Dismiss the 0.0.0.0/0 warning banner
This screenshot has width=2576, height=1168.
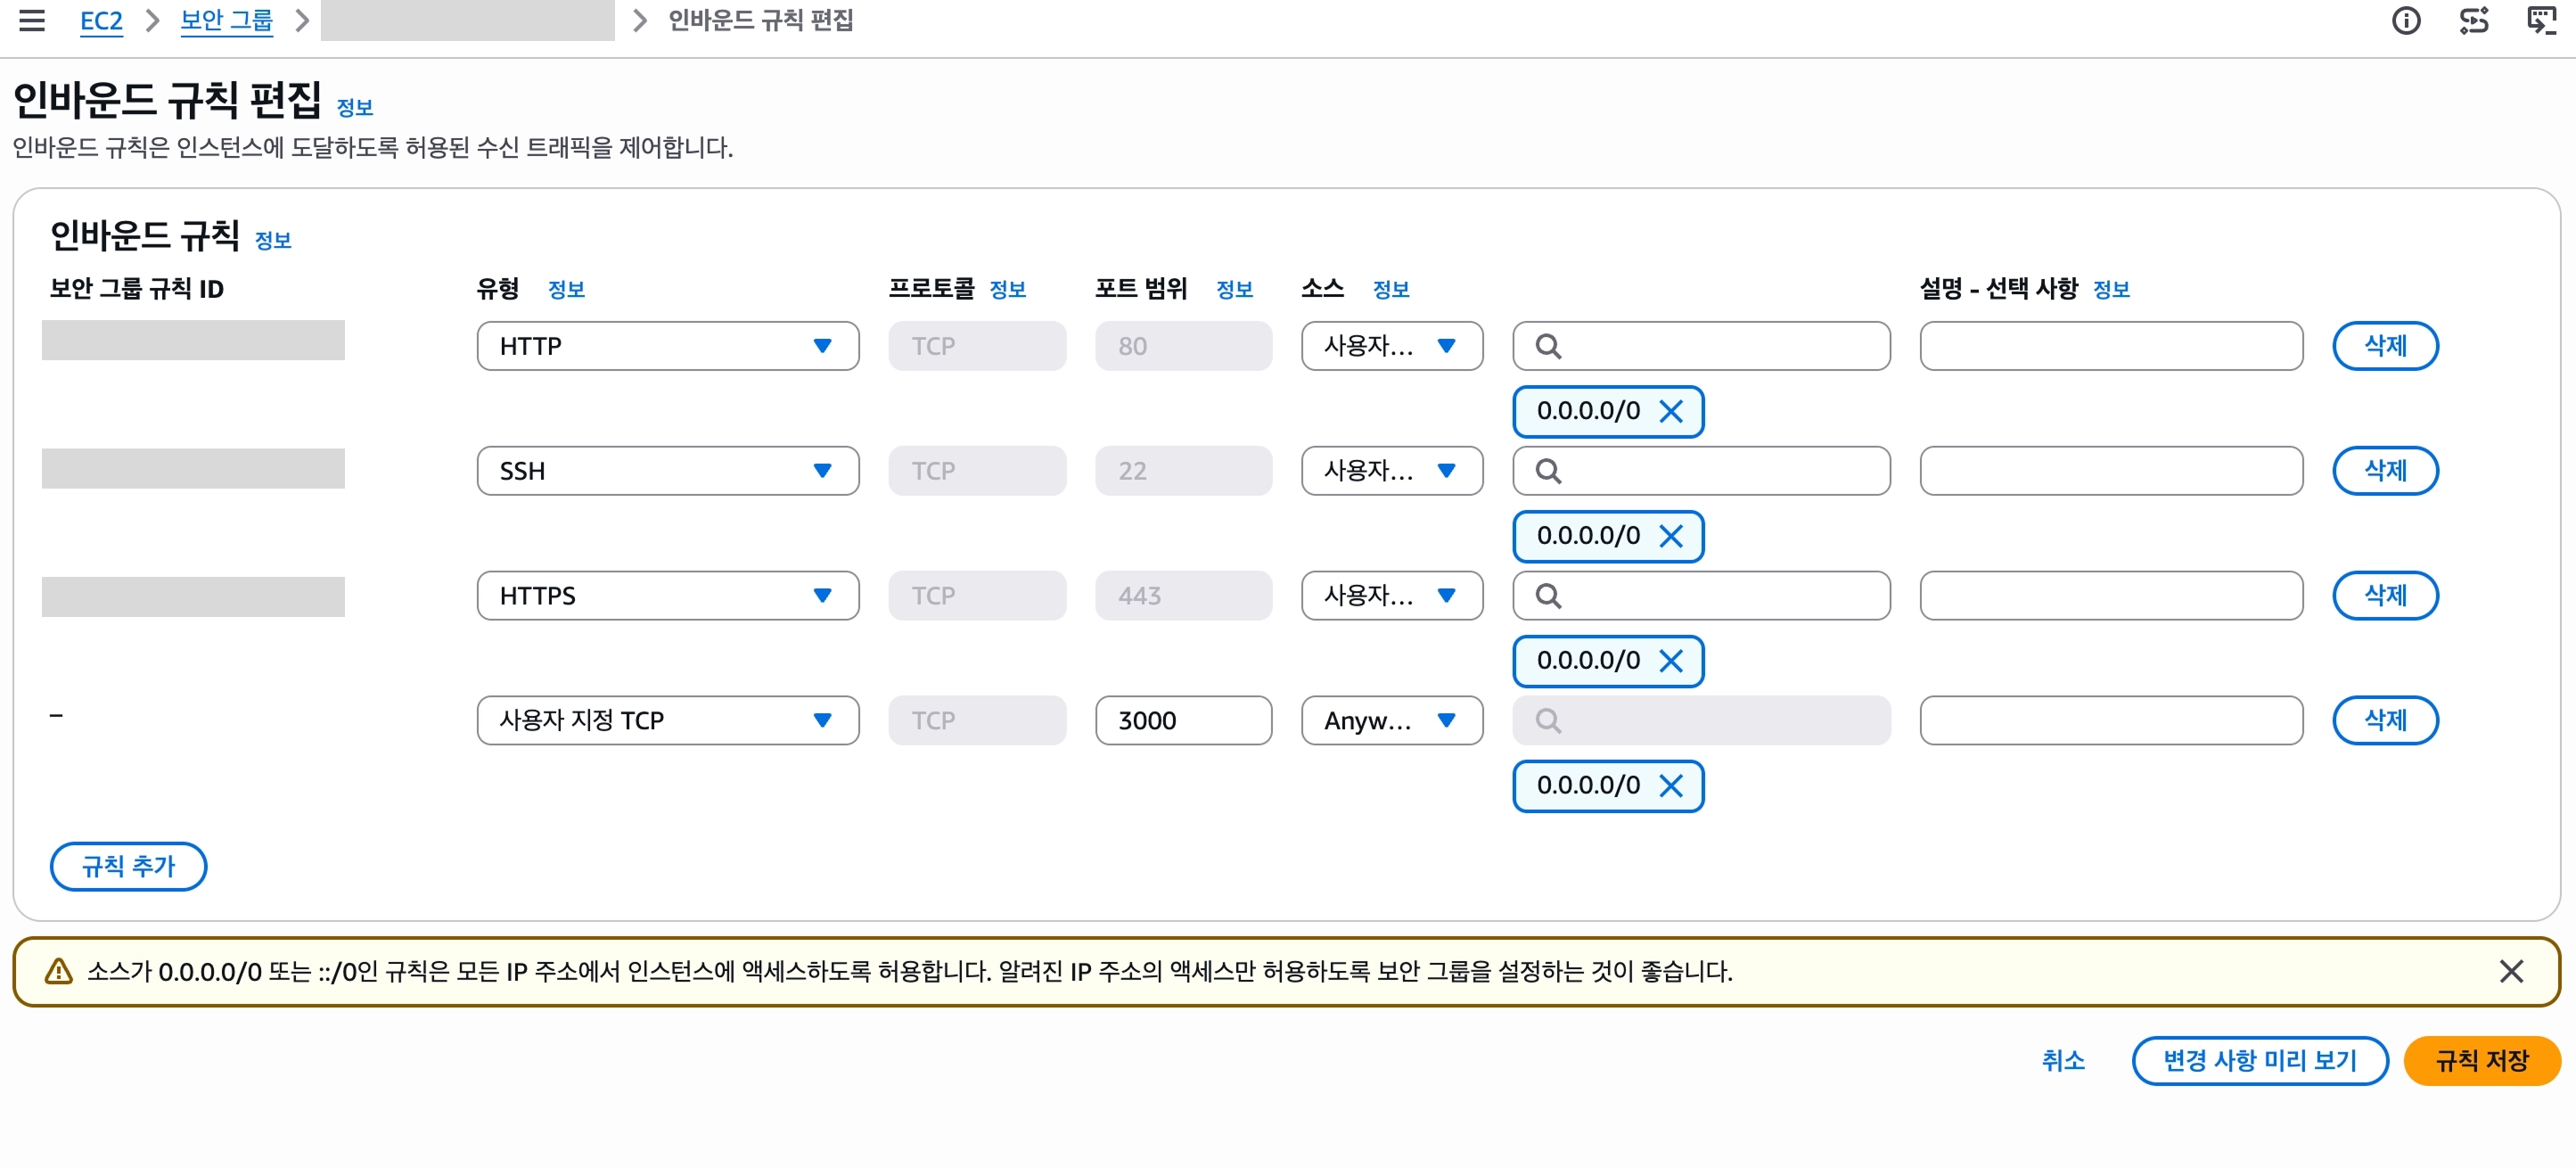tap(2510, 971)
